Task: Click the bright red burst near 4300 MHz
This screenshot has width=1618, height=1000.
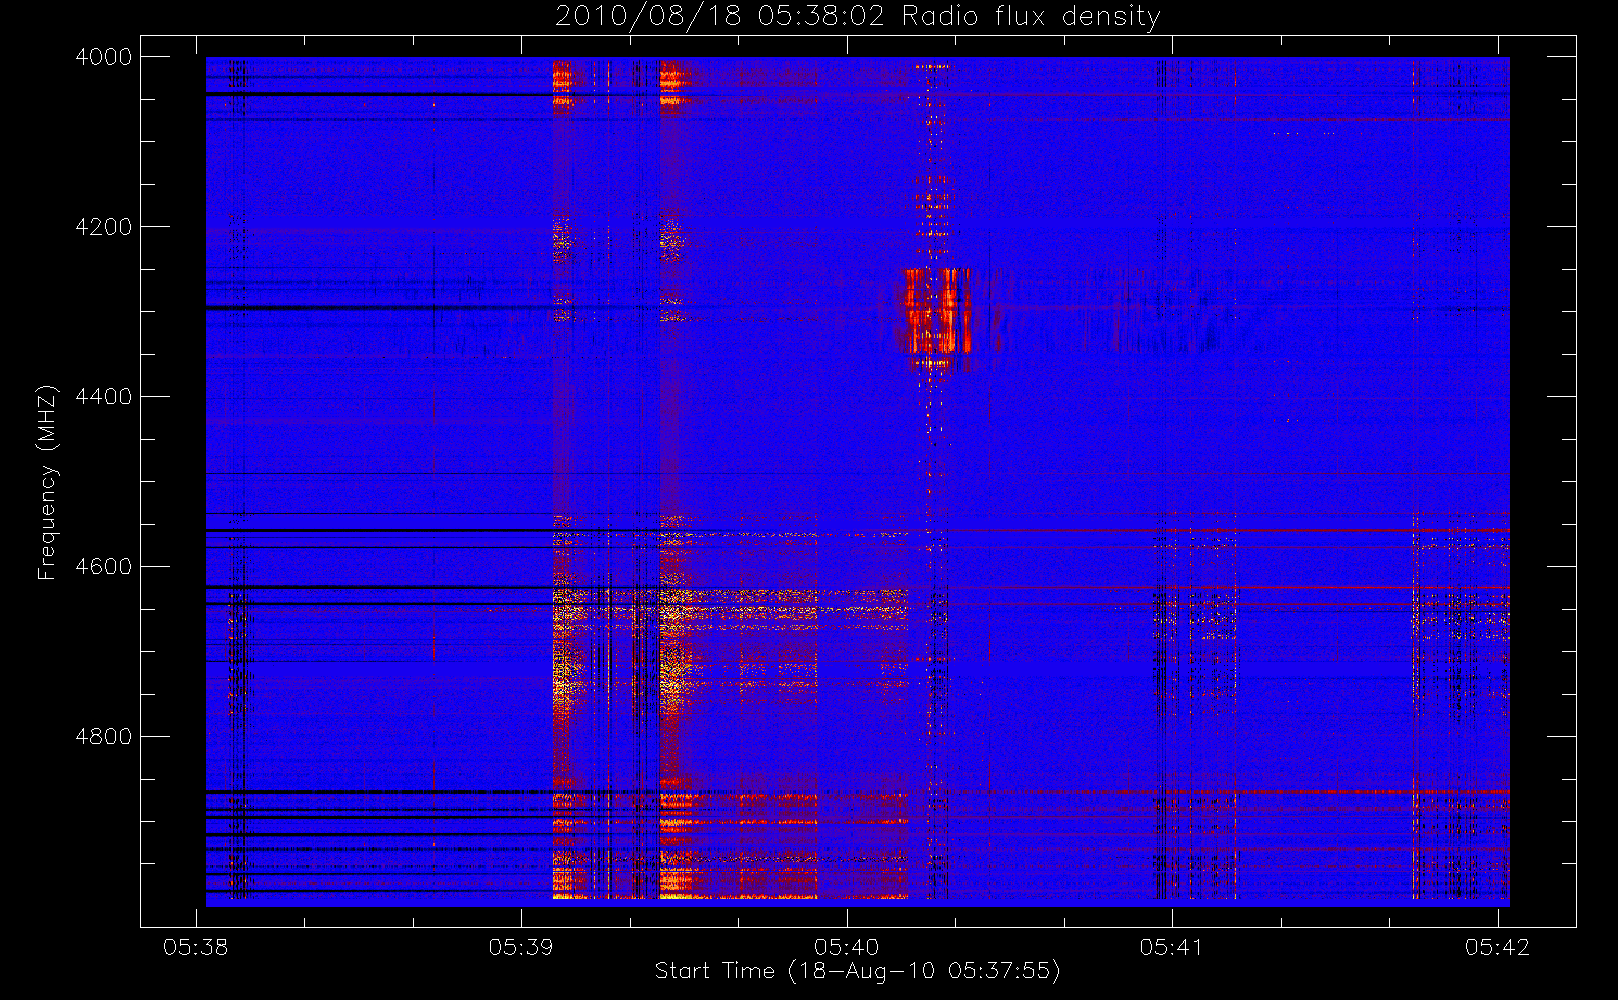Action: point(938,312)
